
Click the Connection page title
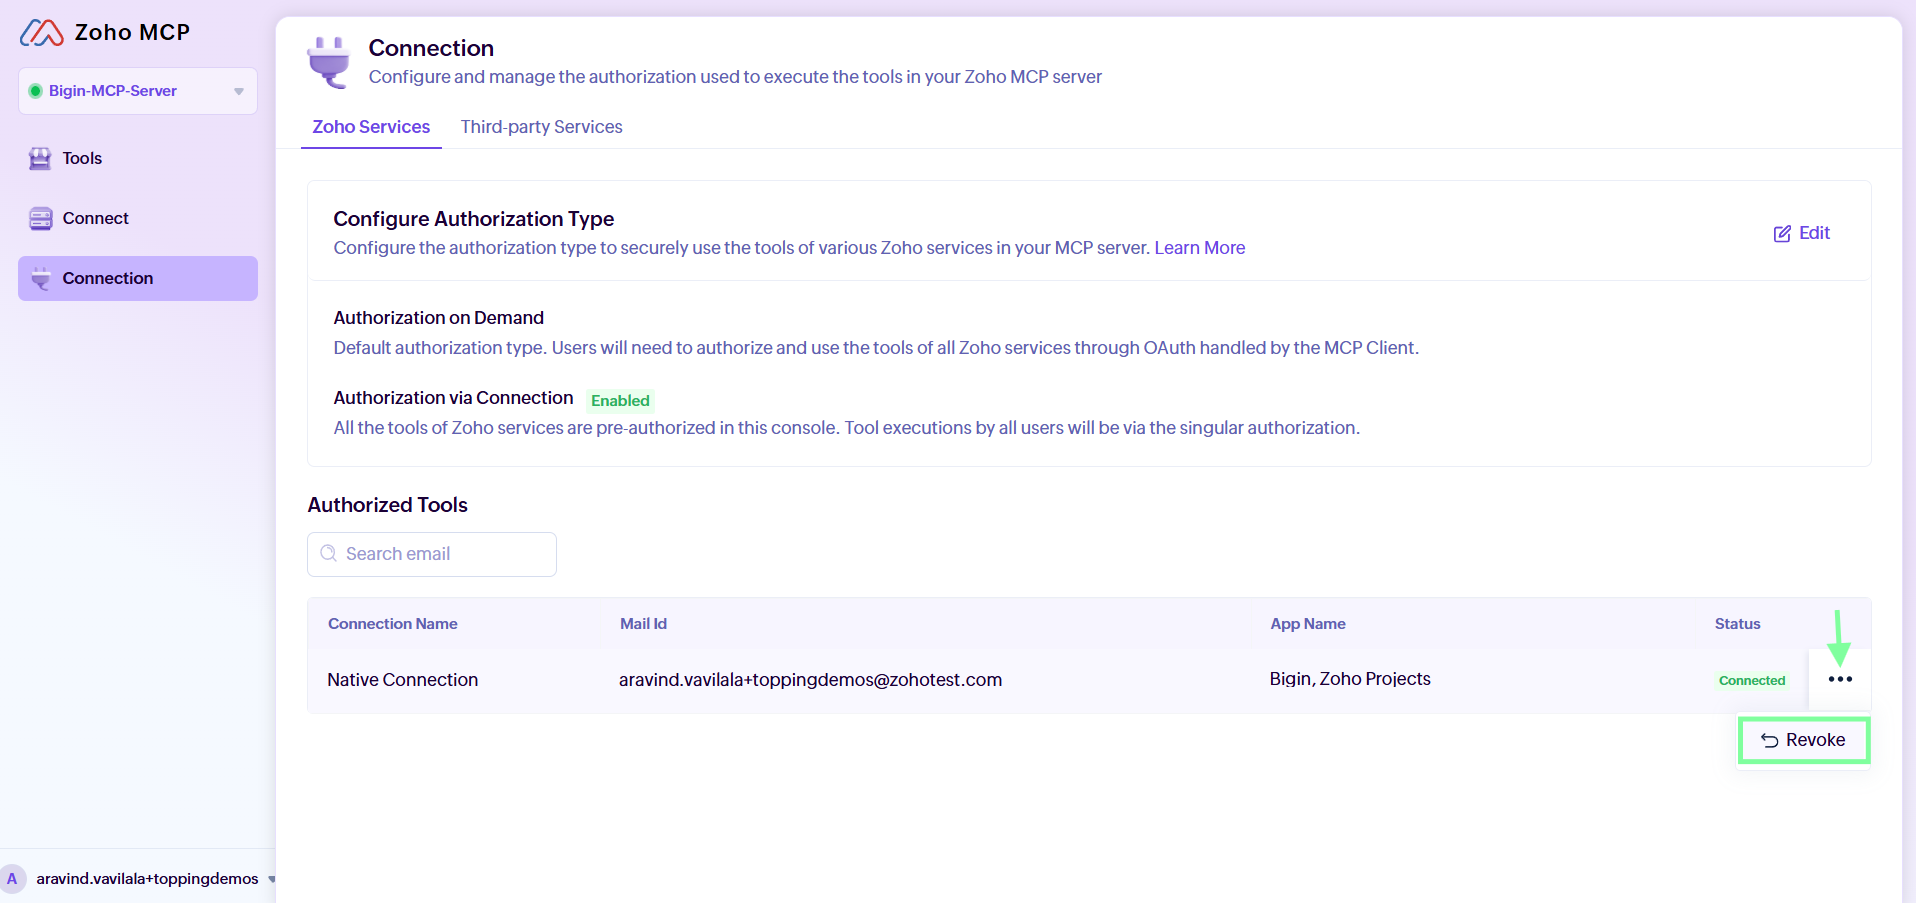point(431,48)
